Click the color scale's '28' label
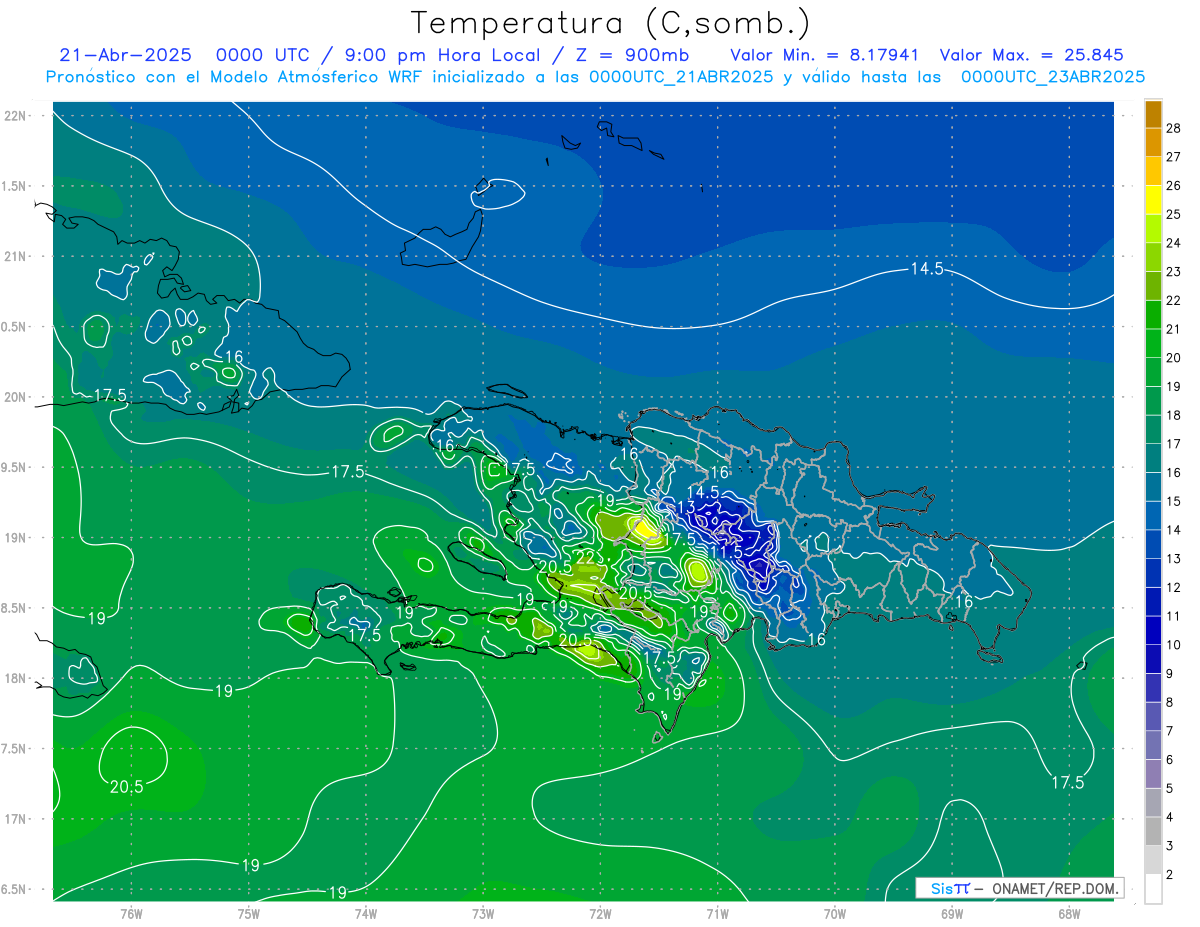This screenshot has width=1200, height=927. 1173,128
